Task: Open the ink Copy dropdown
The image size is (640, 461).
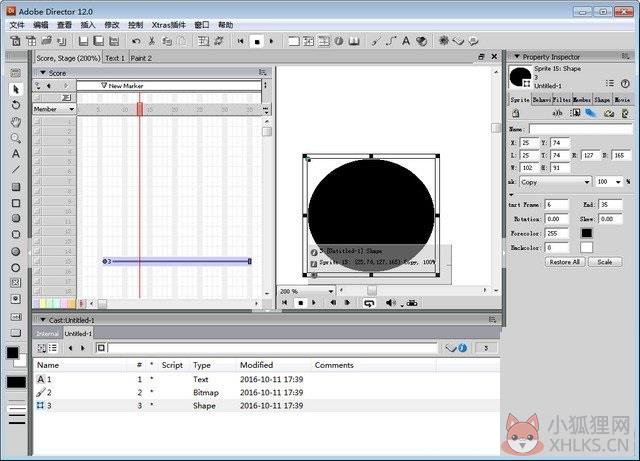Action: click(x=555, y=182)
